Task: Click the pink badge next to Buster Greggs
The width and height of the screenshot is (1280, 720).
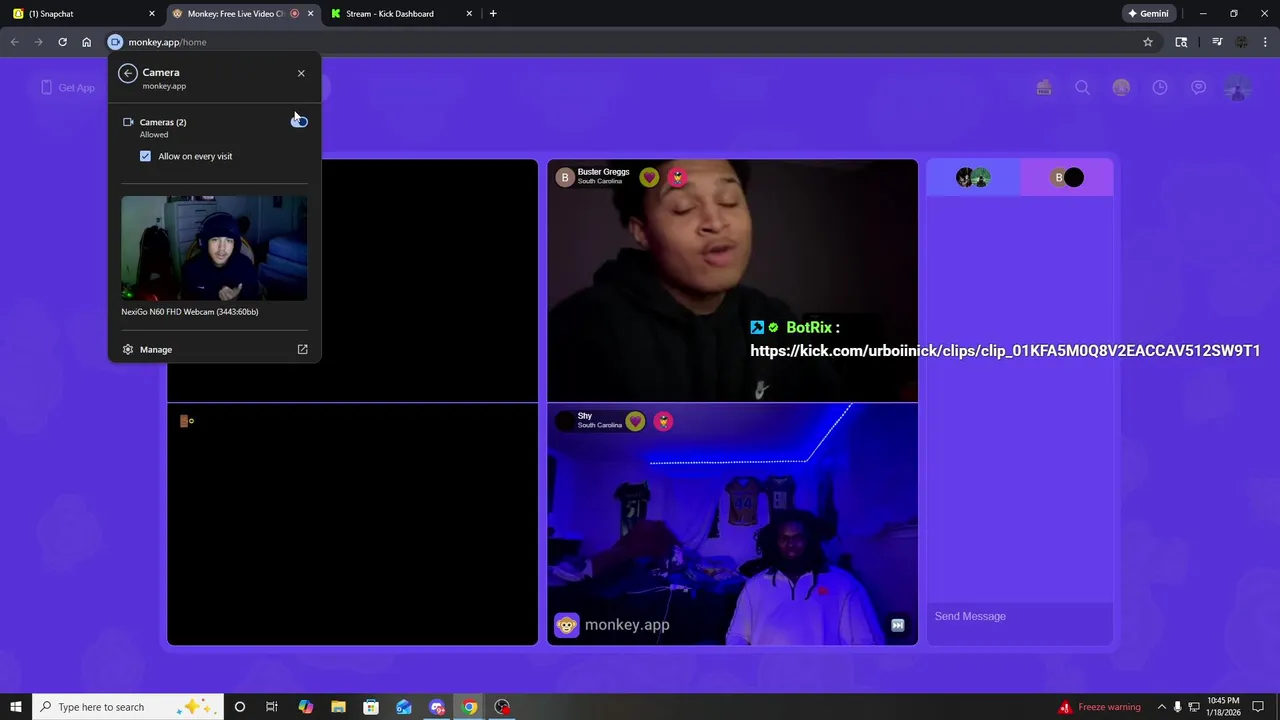Action: click(678, 177)
